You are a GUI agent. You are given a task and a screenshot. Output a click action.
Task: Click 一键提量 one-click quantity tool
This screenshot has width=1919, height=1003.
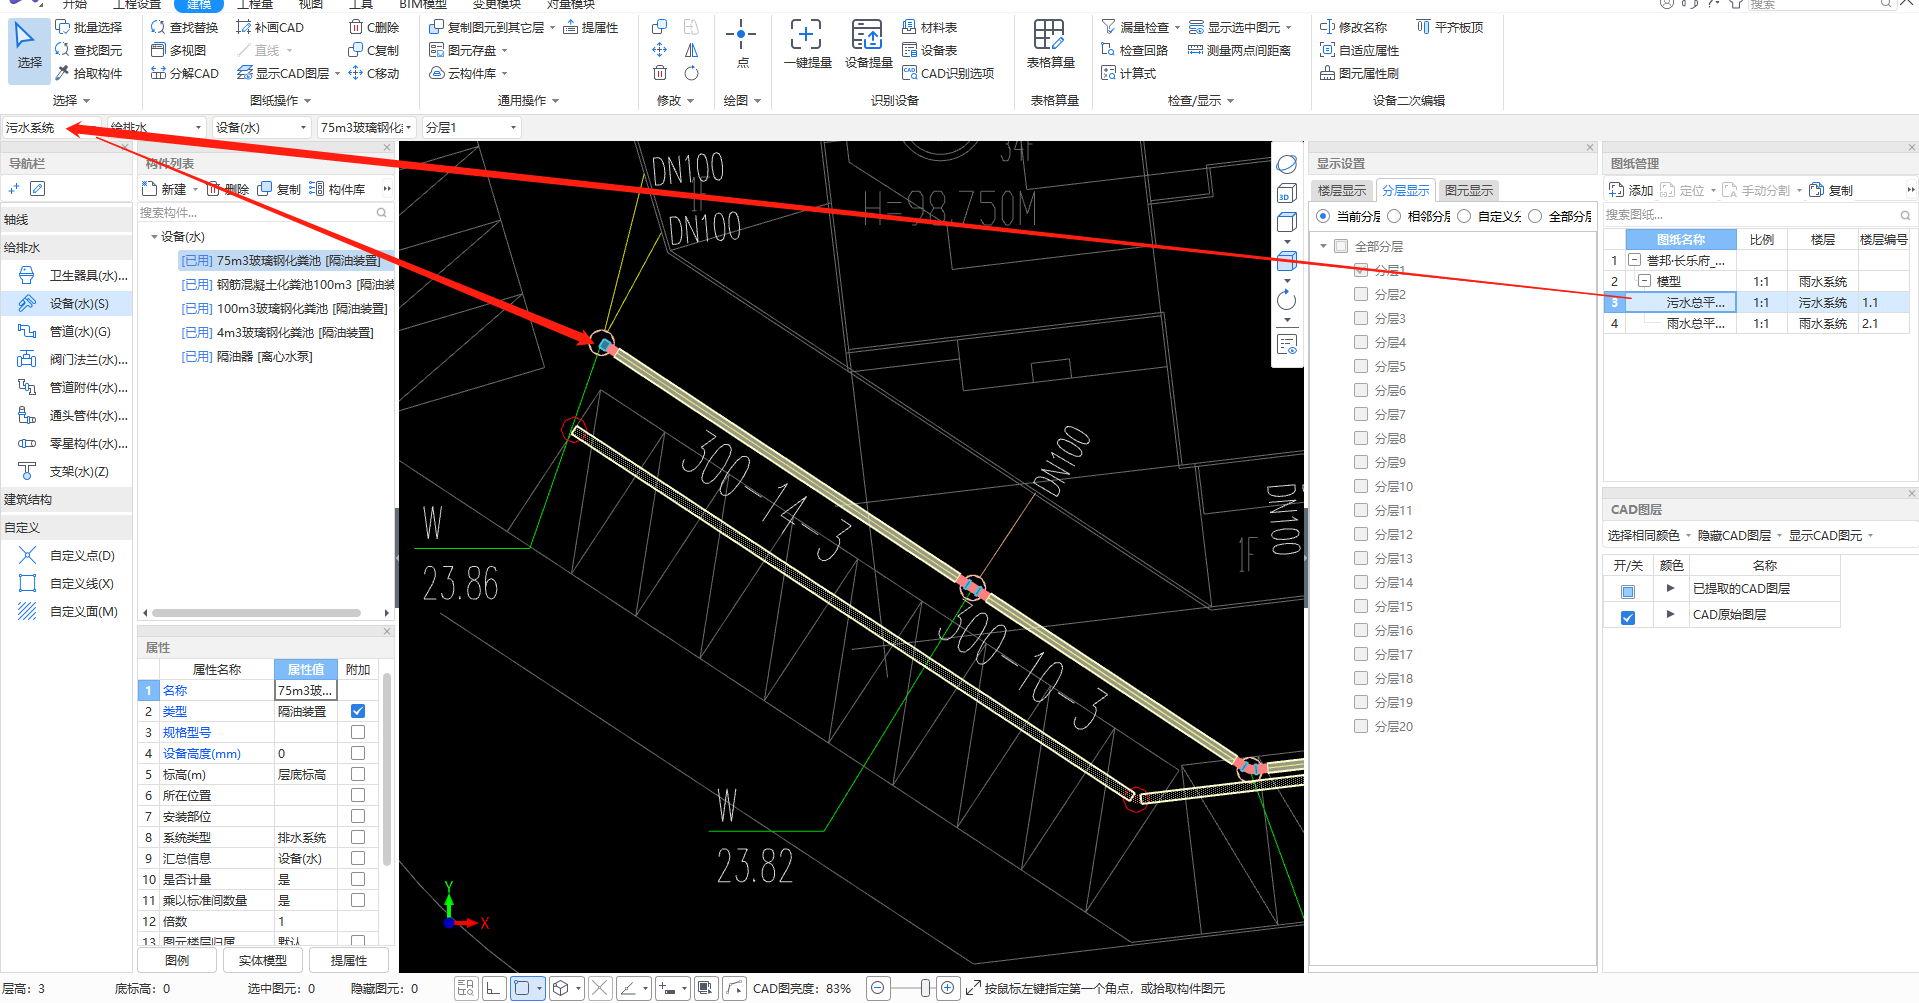(x=807, y=44)
